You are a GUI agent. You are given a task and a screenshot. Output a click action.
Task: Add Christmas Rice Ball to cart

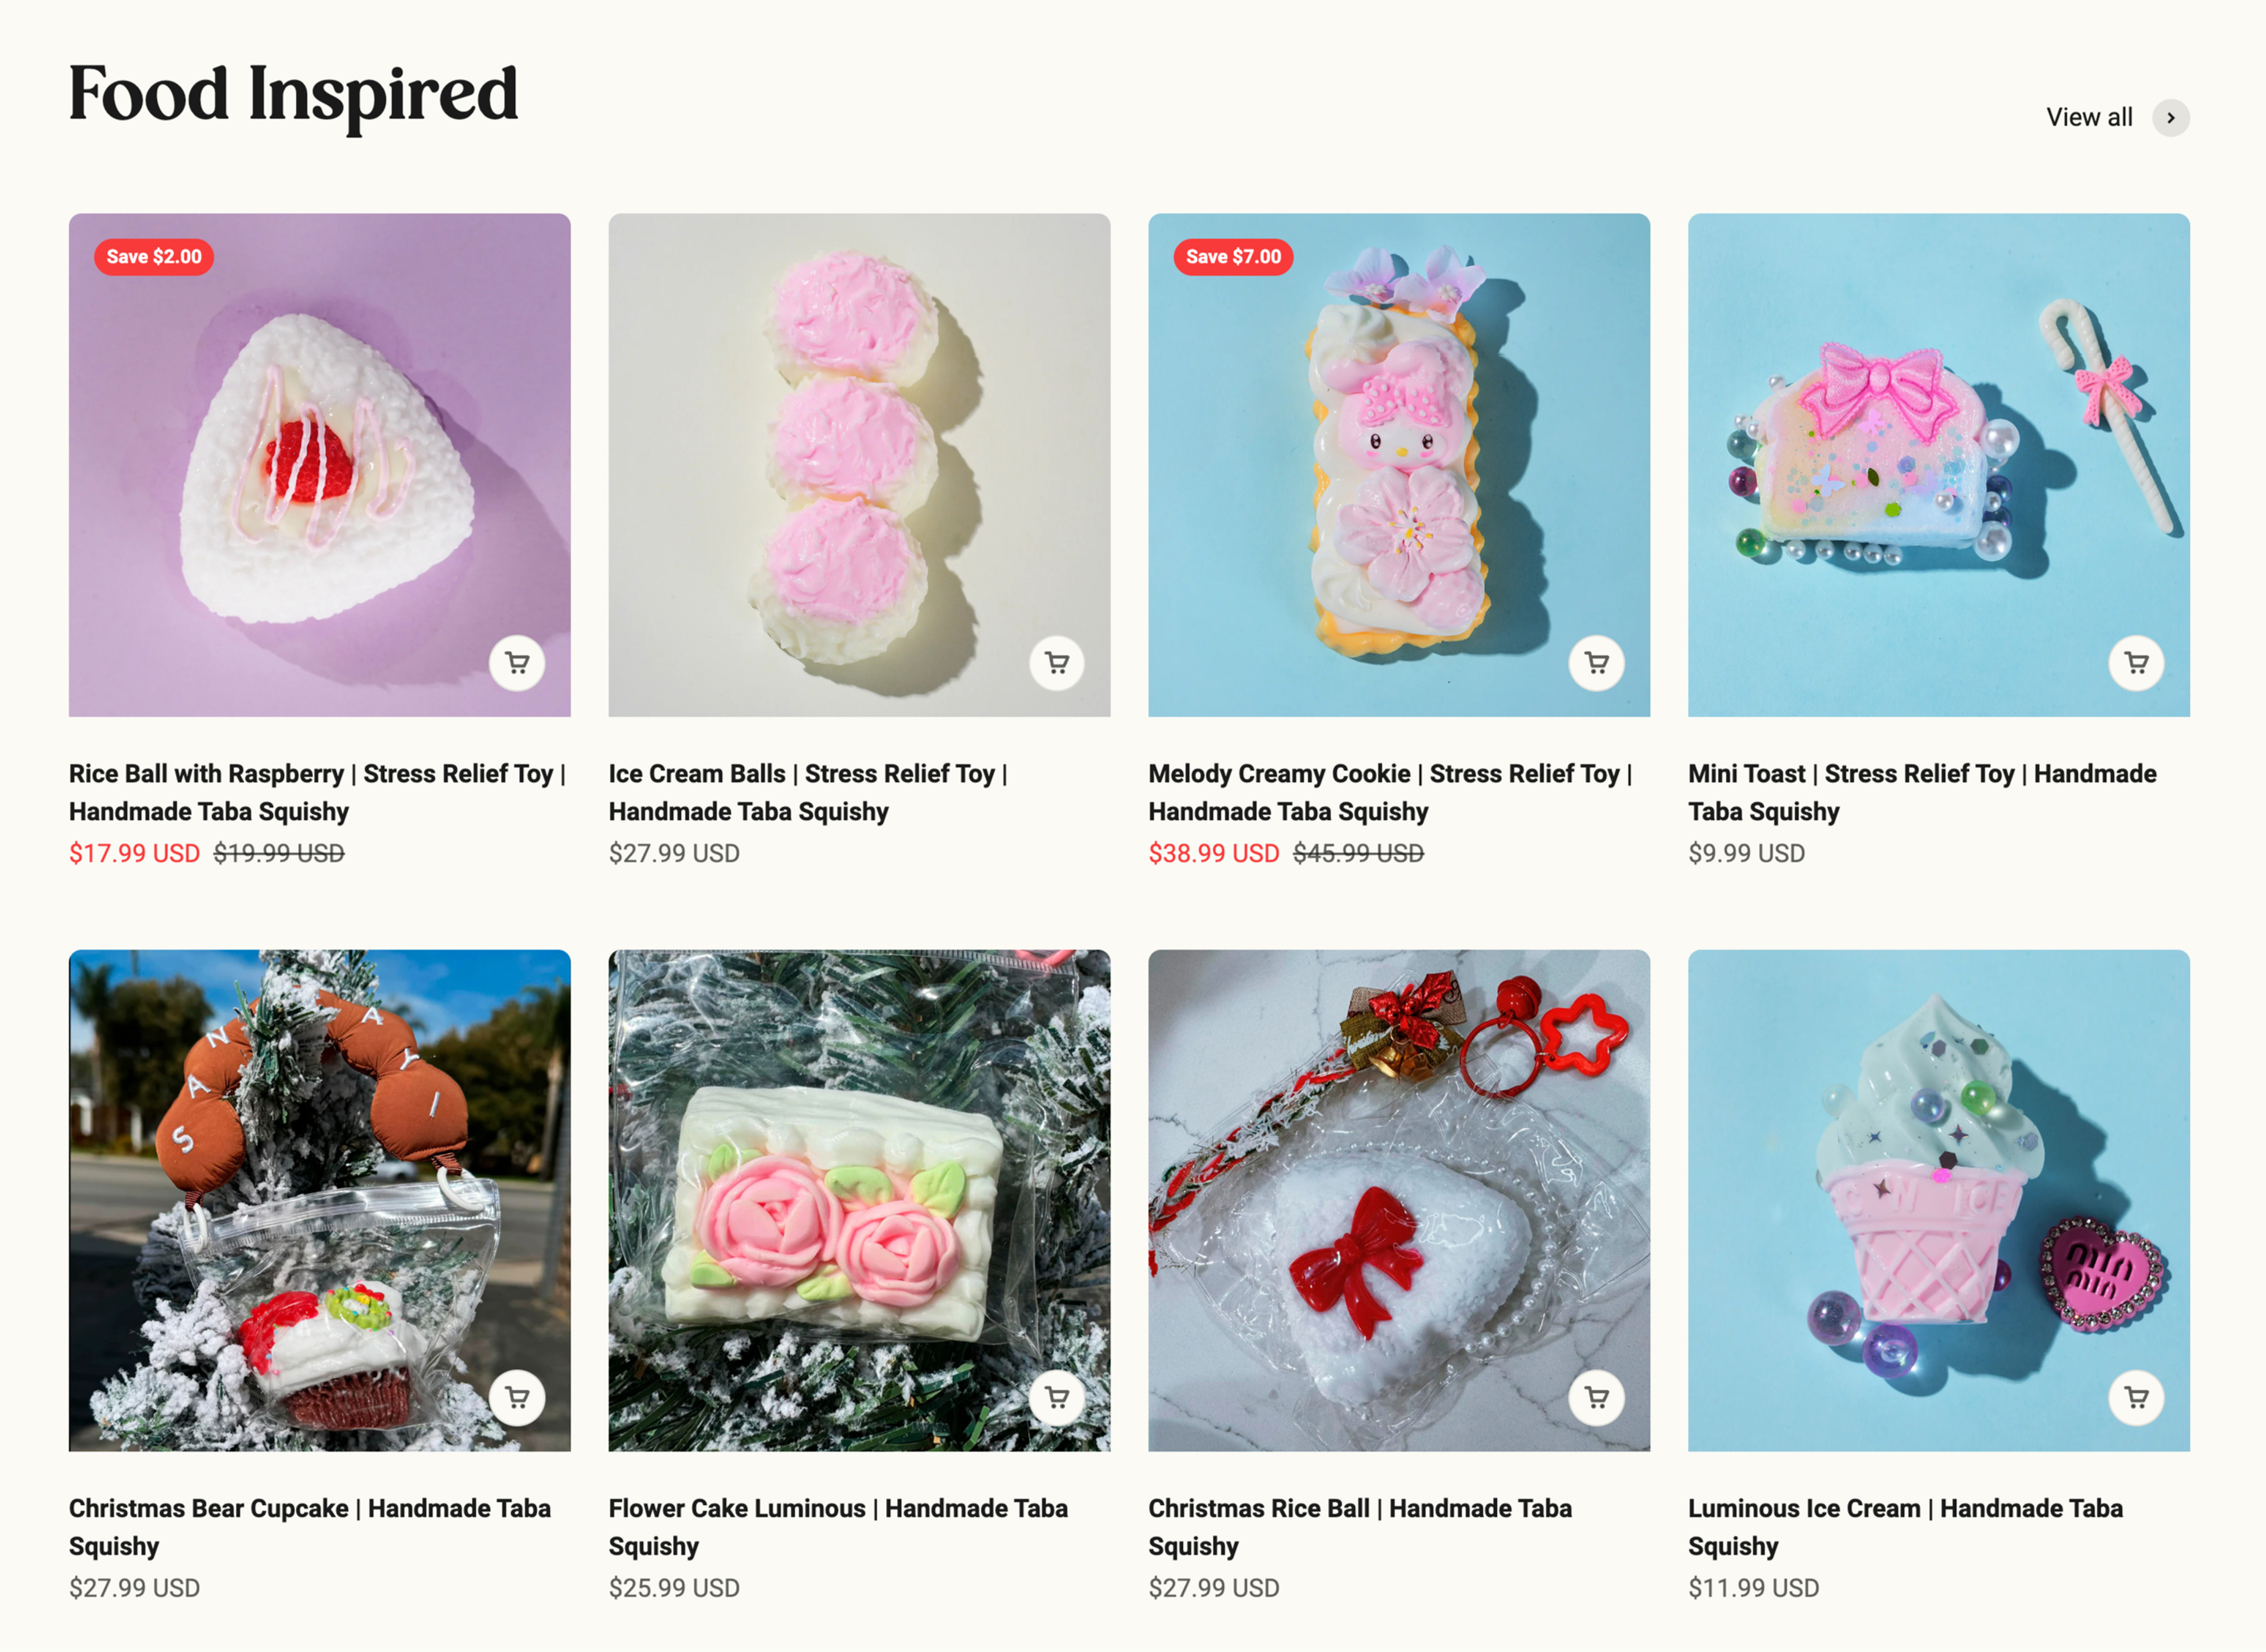point(1597,1397)
